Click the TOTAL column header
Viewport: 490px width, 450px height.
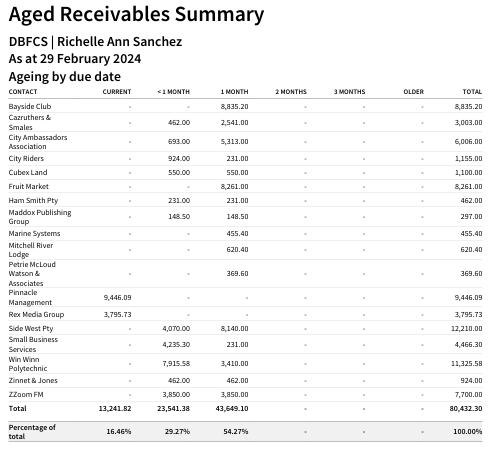pos(472,92)
